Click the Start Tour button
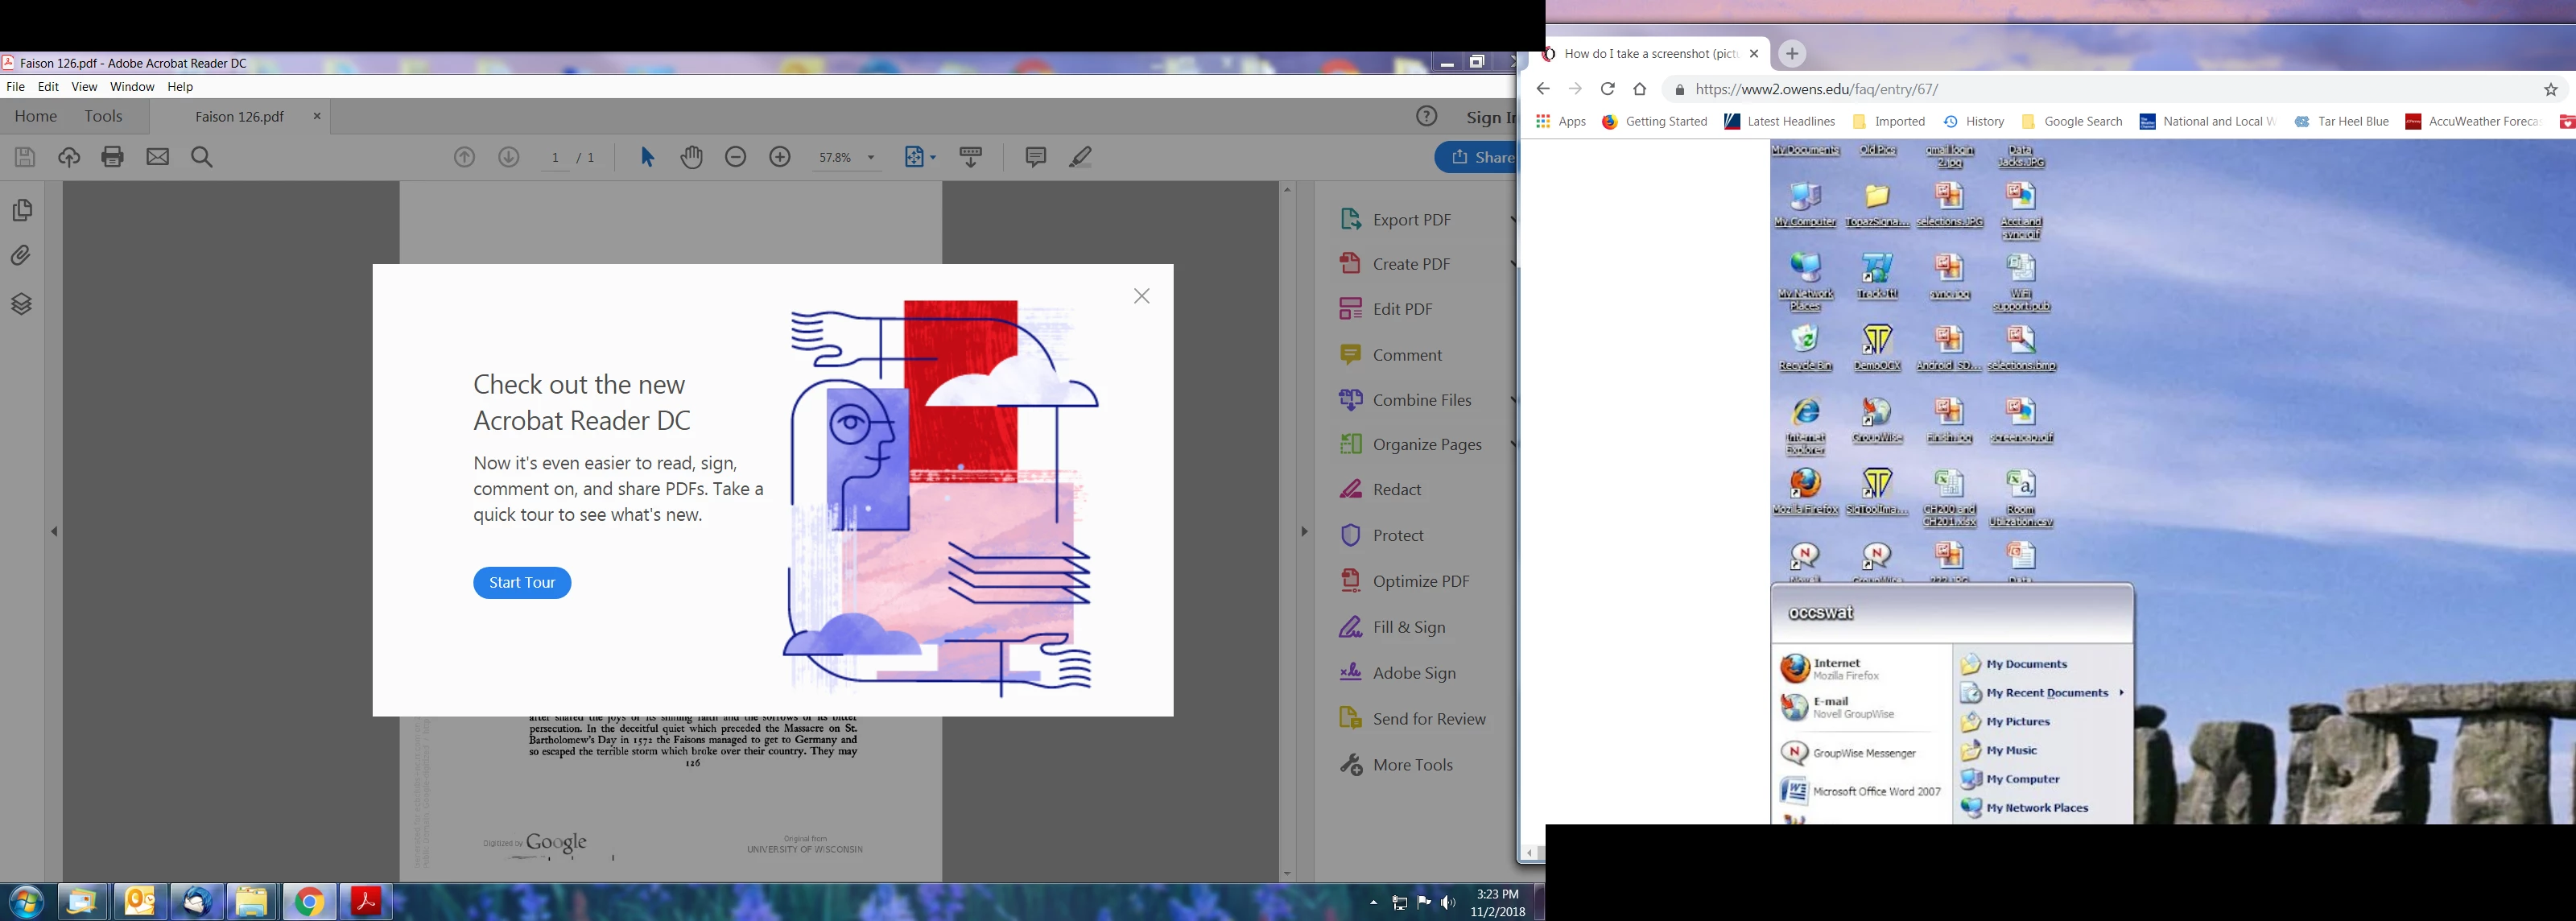Screen dimensions: 2576x921 point(522,583)
